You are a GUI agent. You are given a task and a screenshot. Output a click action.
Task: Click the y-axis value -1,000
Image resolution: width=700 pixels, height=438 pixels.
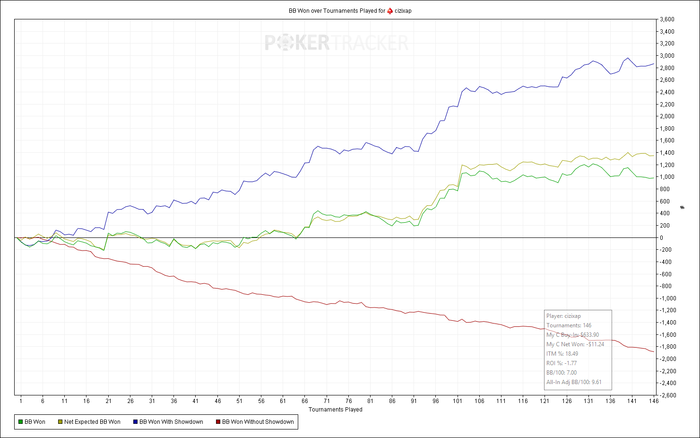[667, 298]
